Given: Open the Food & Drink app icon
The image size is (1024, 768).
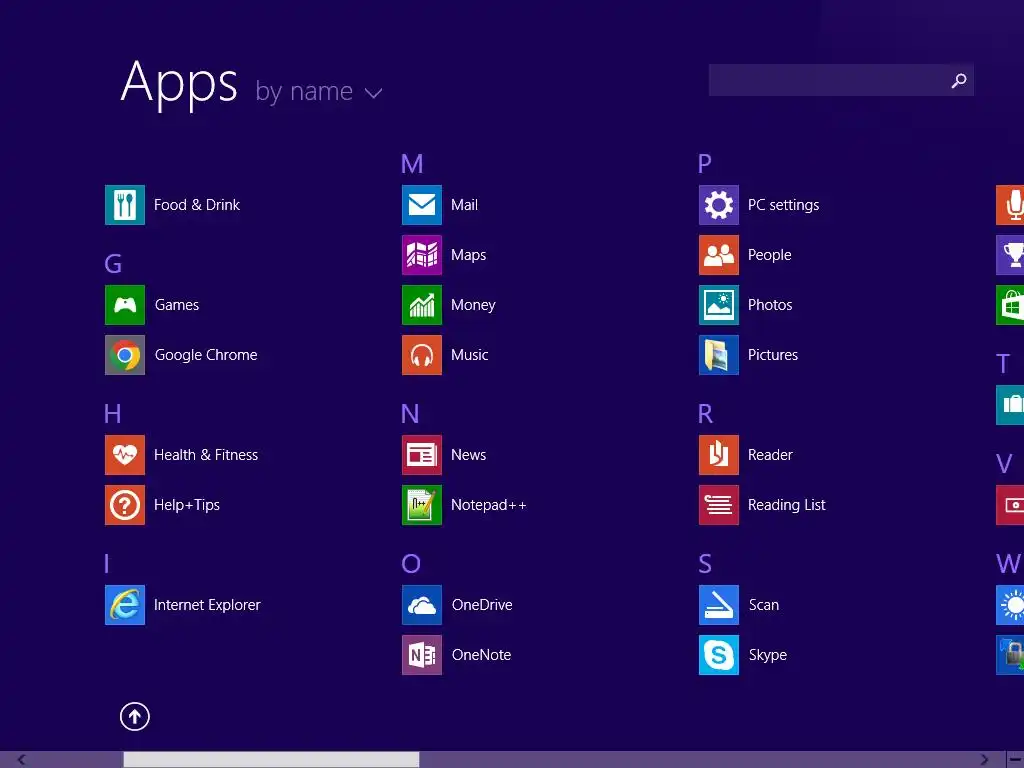Looking at the screenshot, I should 125,205.
